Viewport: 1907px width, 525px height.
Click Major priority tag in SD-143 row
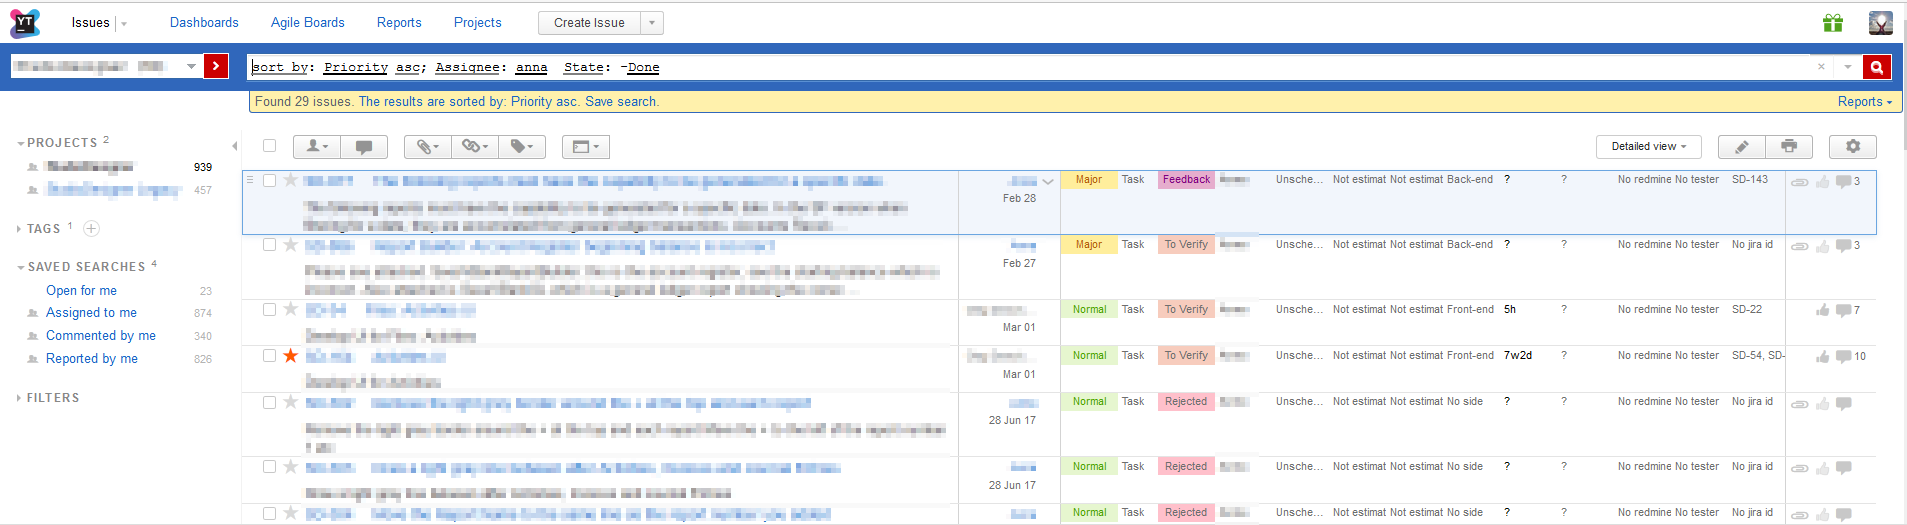1089,180
